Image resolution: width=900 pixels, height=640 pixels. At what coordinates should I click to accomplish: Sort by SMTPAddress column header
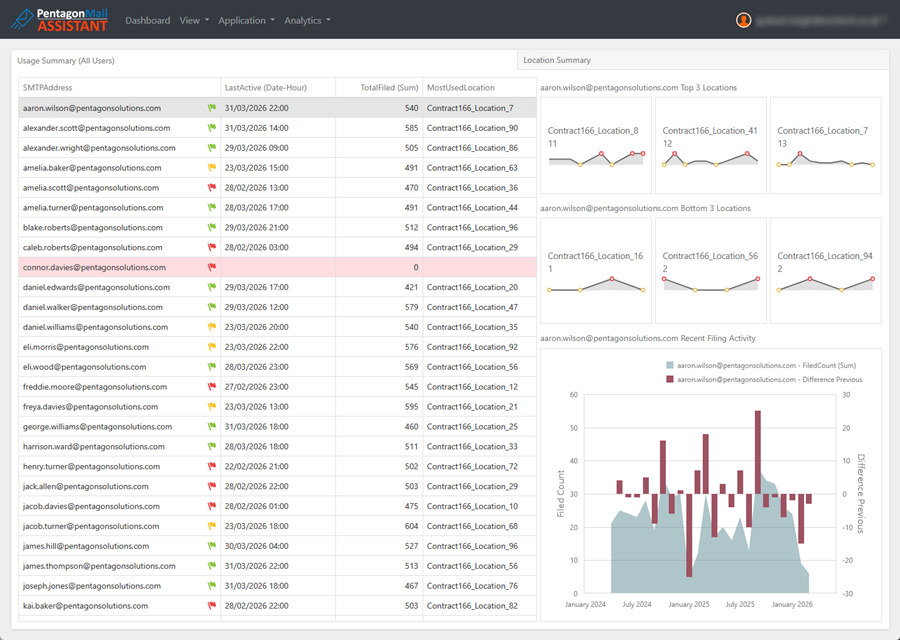(48, 88)
